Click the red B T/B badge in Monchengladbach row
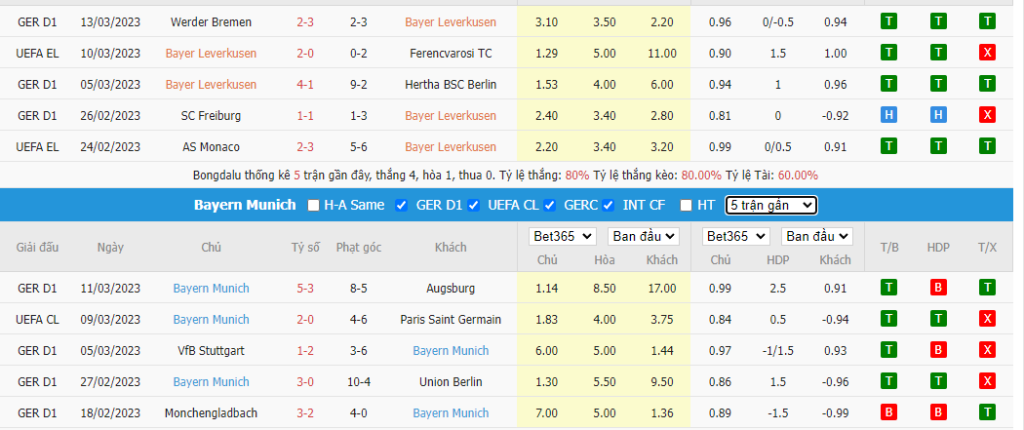 coord(888,412)
